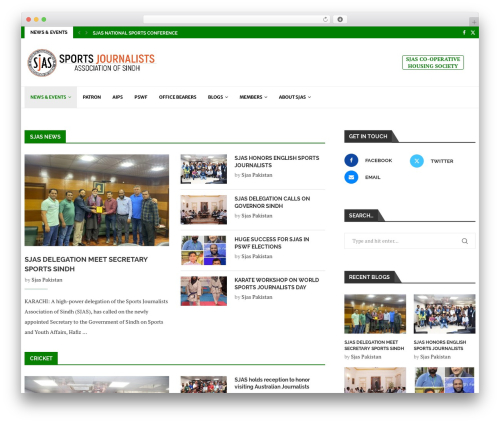Open the SJAS logo homepage link
Screen dimensions: 500x423
point(91,63)
